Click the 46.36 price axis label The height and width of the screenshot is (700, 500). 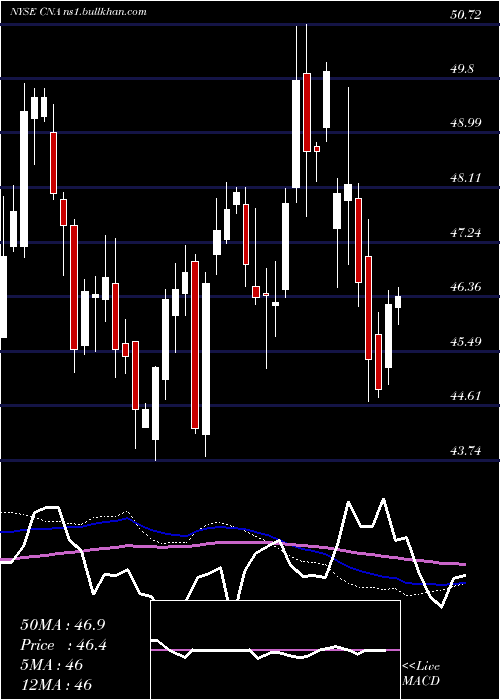click(466, 287)
